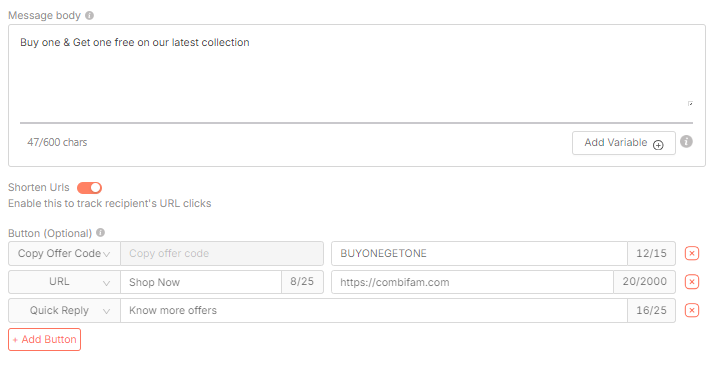Toggle the Shorten Urls switch off
720x366 pixels.
coord(89,187)
